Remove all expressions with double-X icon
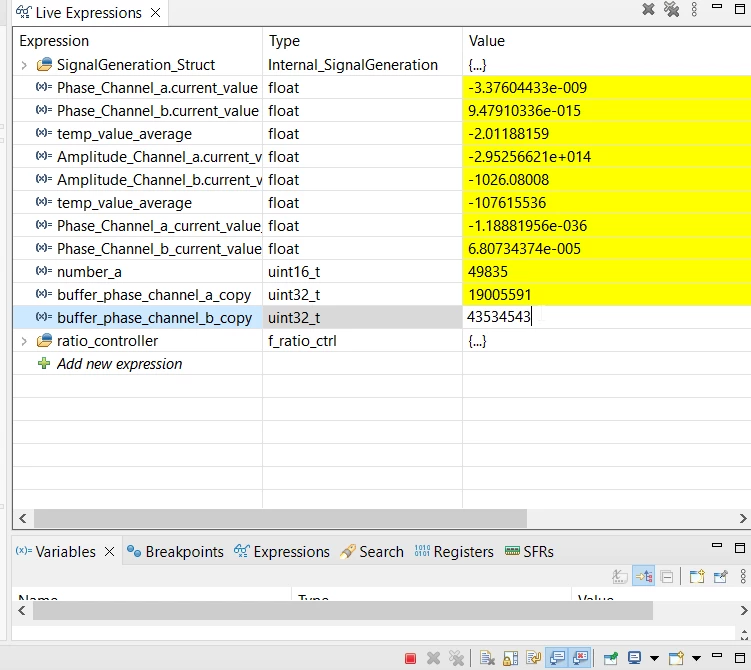751x670 pixels. click(671, 9)
